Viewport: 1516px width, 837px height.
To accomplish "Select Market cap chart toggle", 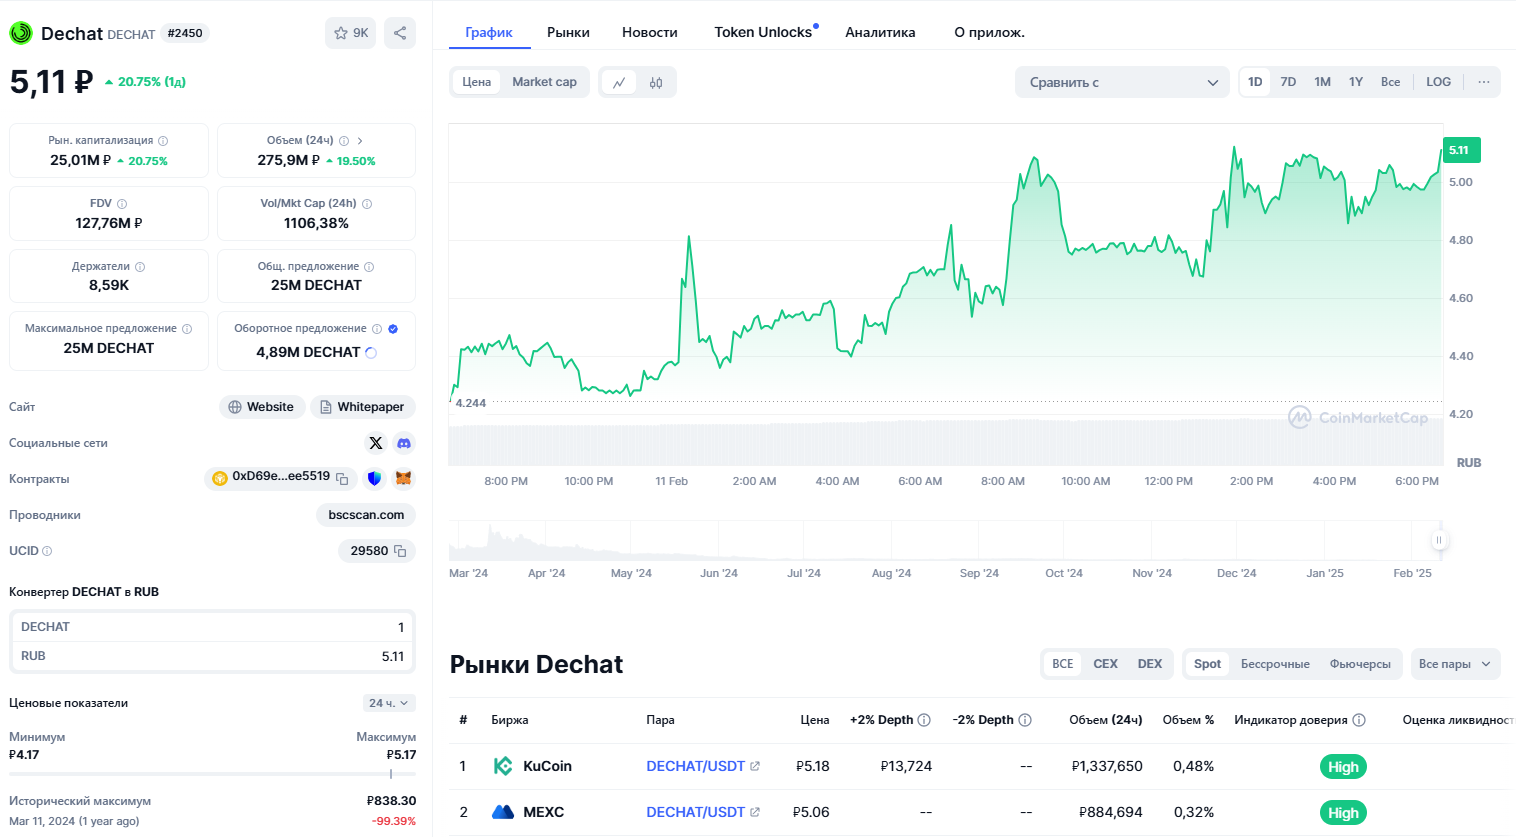I will coord(544,82).
